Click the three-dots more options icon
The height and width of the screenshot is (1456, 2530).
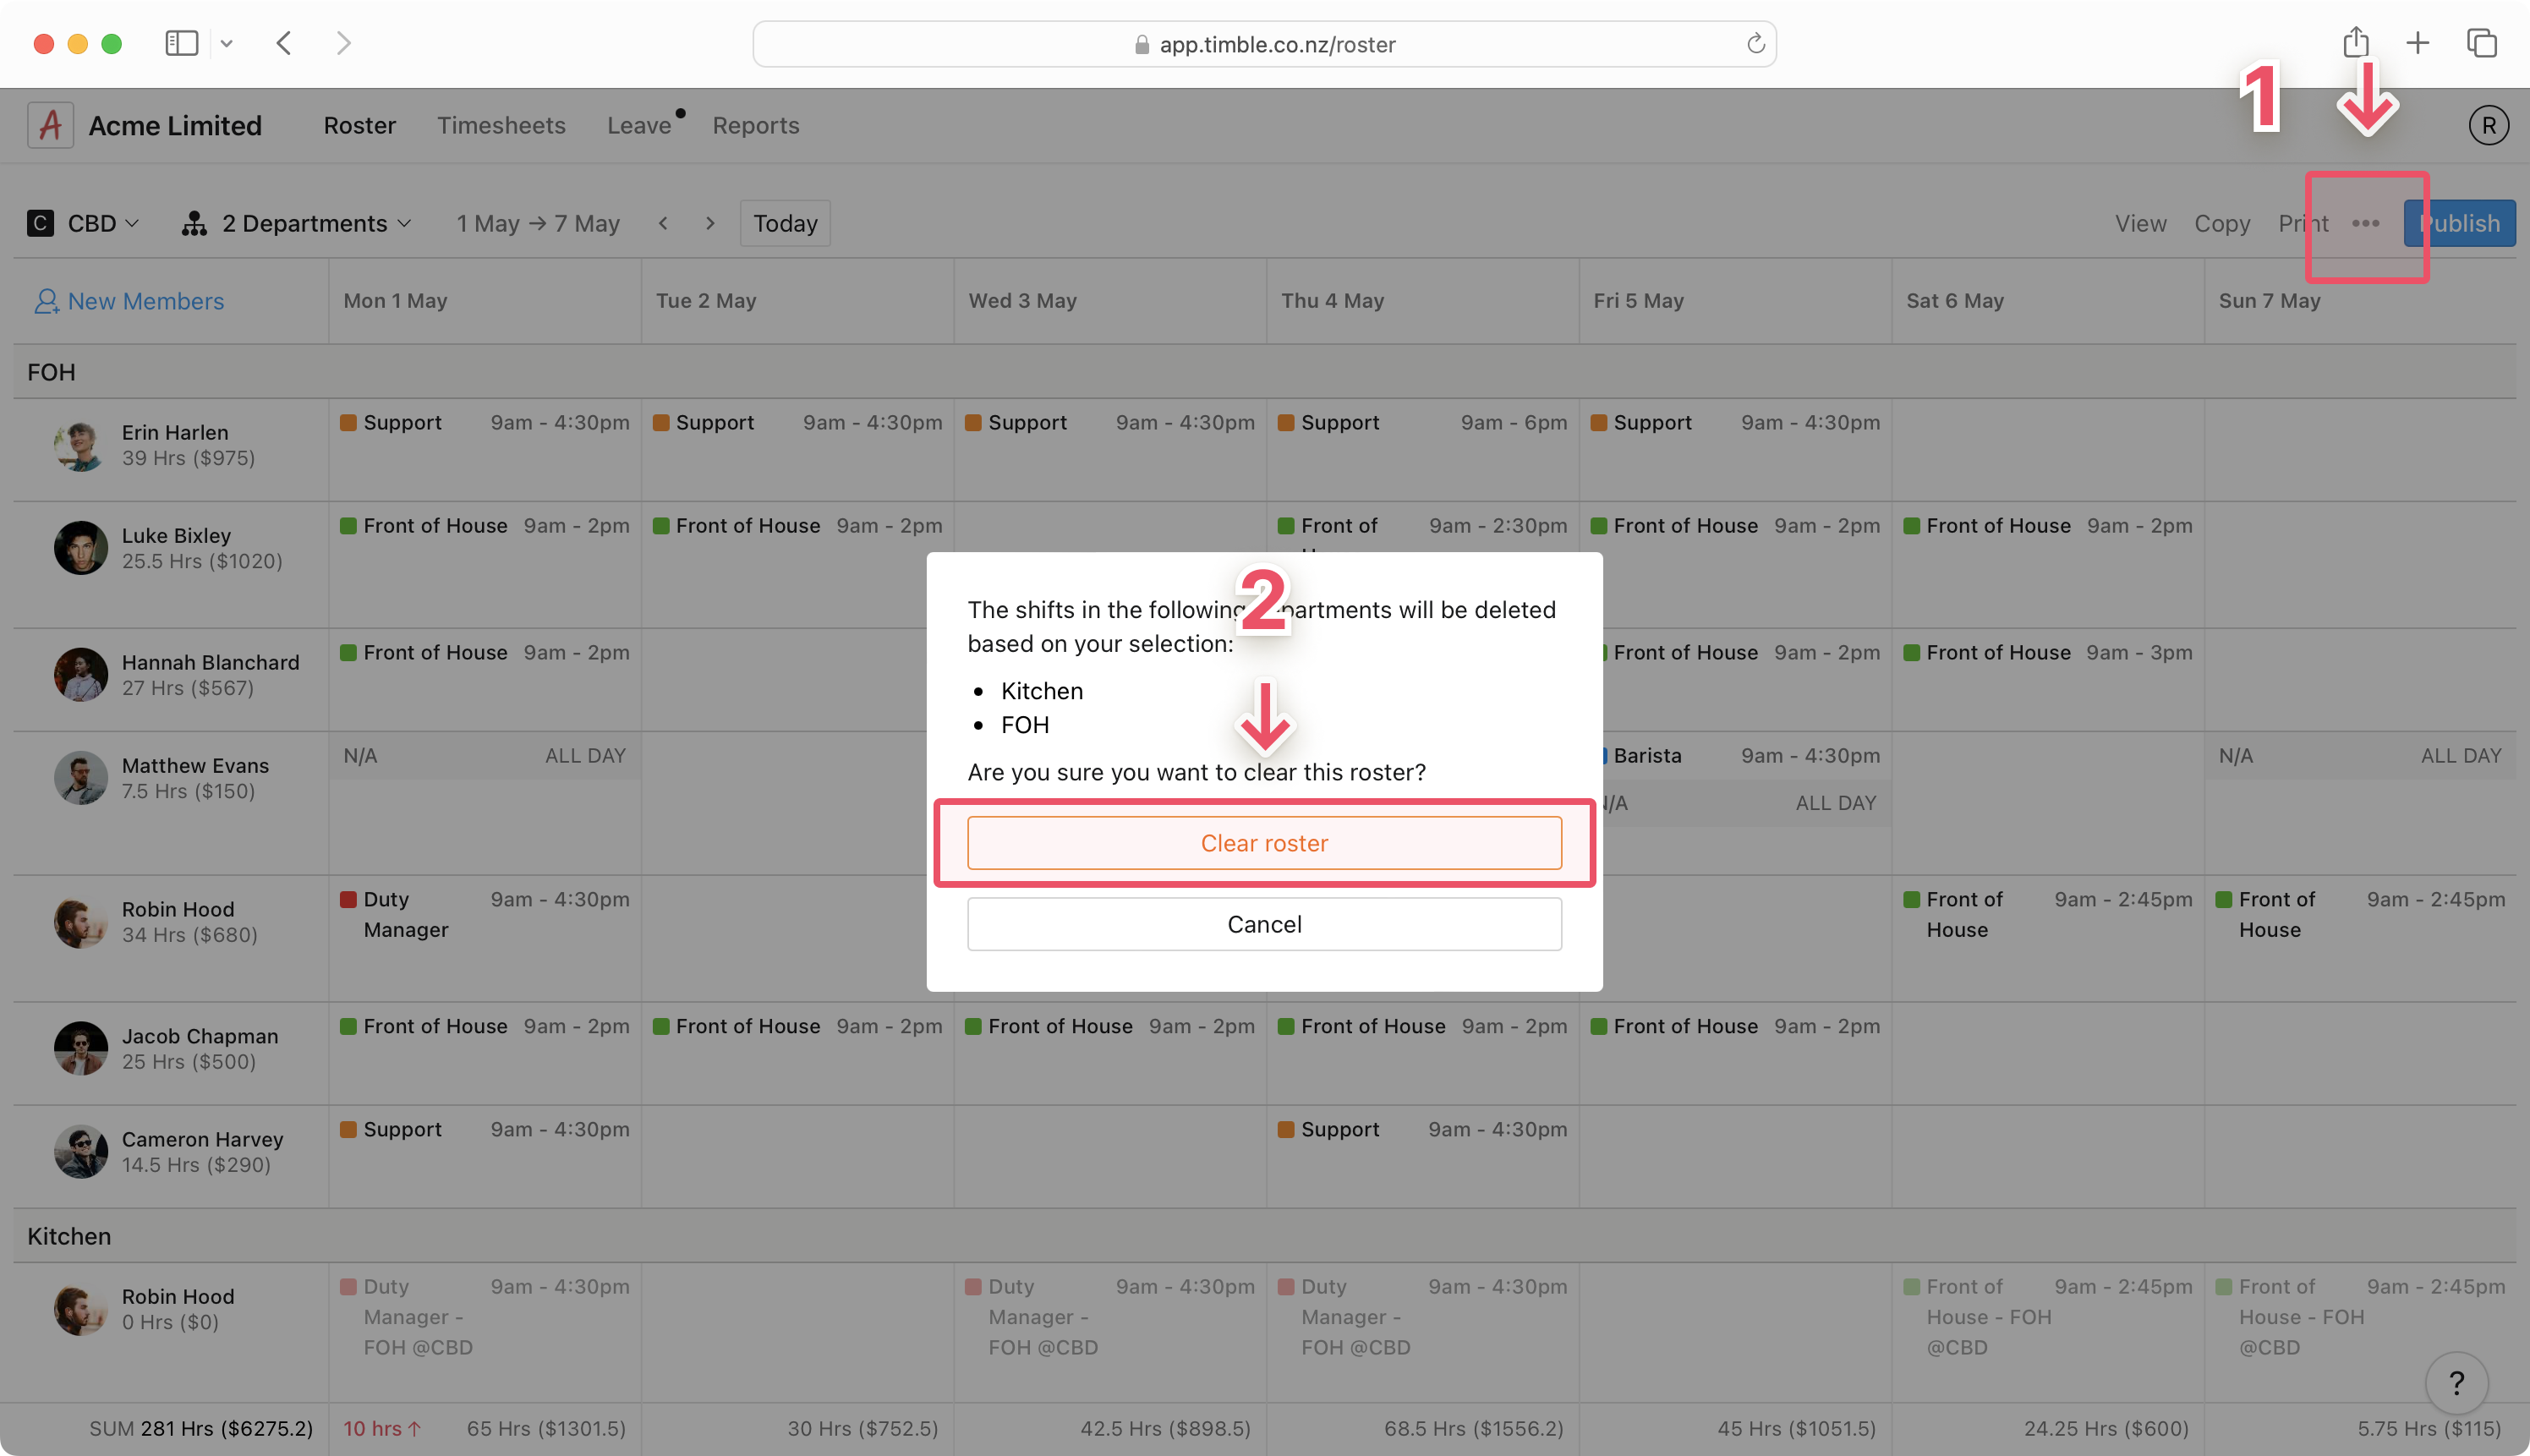pyautogui.click(x=2365, y=223)
